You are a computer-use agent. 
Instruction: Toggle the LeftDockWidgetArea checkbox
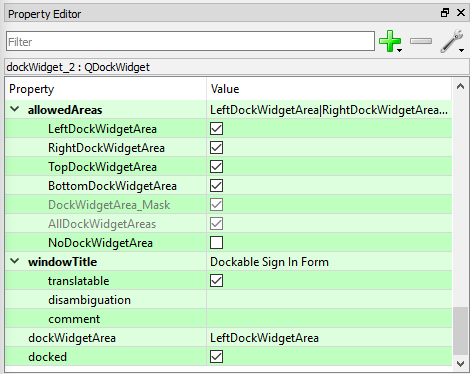coord(216,129)
